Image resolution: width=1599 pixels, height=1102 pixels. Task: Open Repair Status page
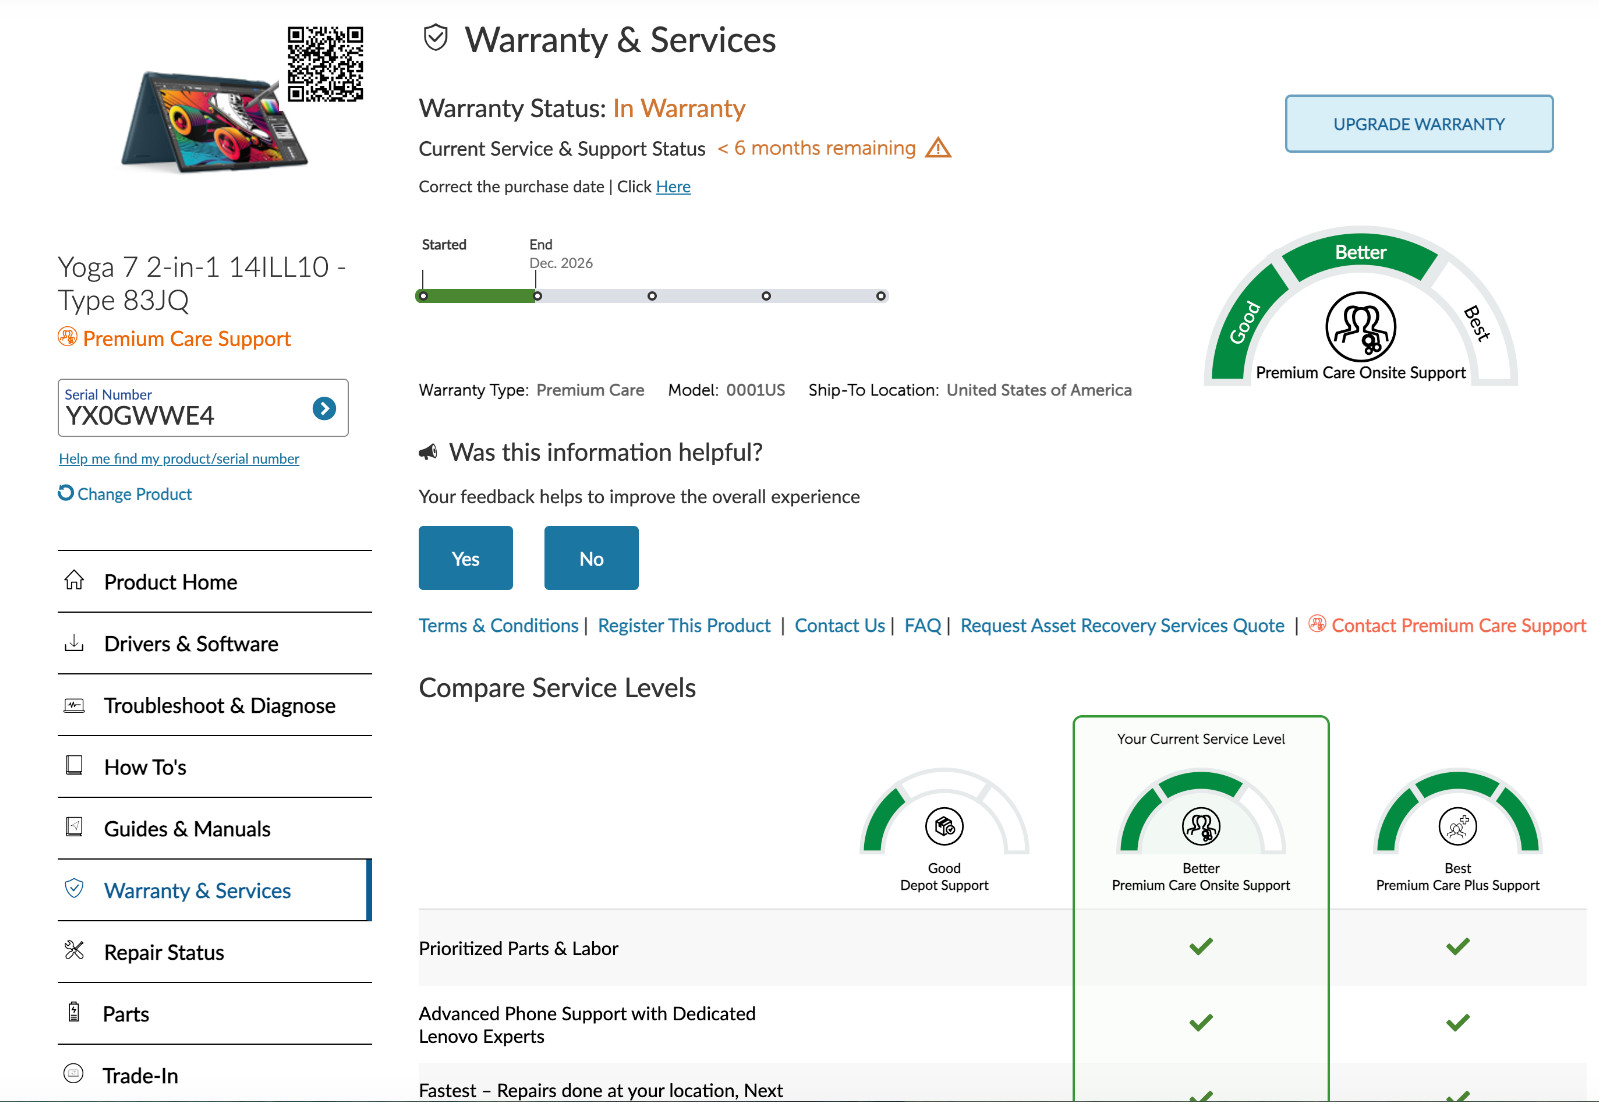coord(215,952)
